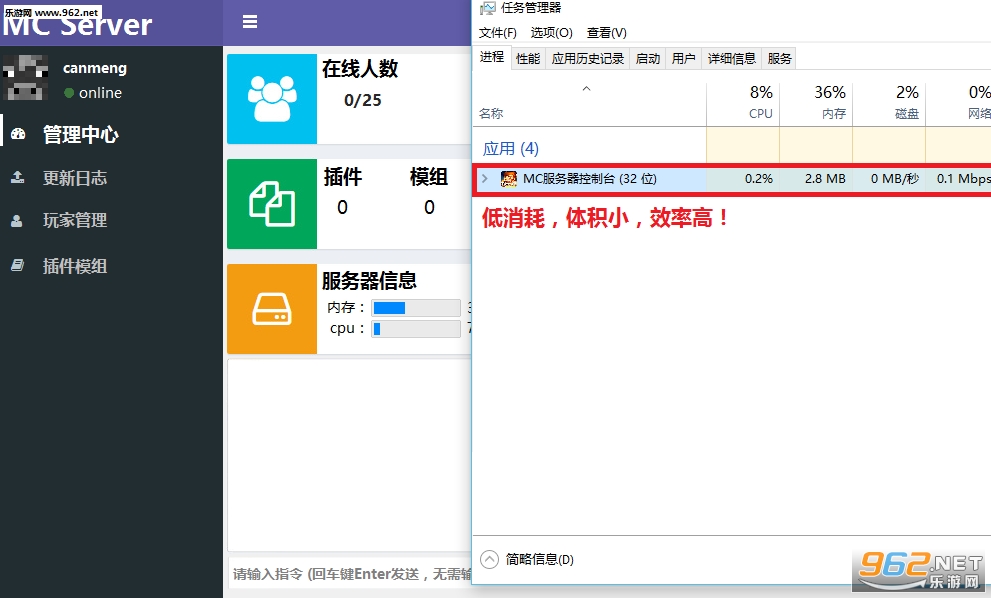Switch to the 启动 tab
Screen dimensions: 991x598
click(x=648, y=59)
